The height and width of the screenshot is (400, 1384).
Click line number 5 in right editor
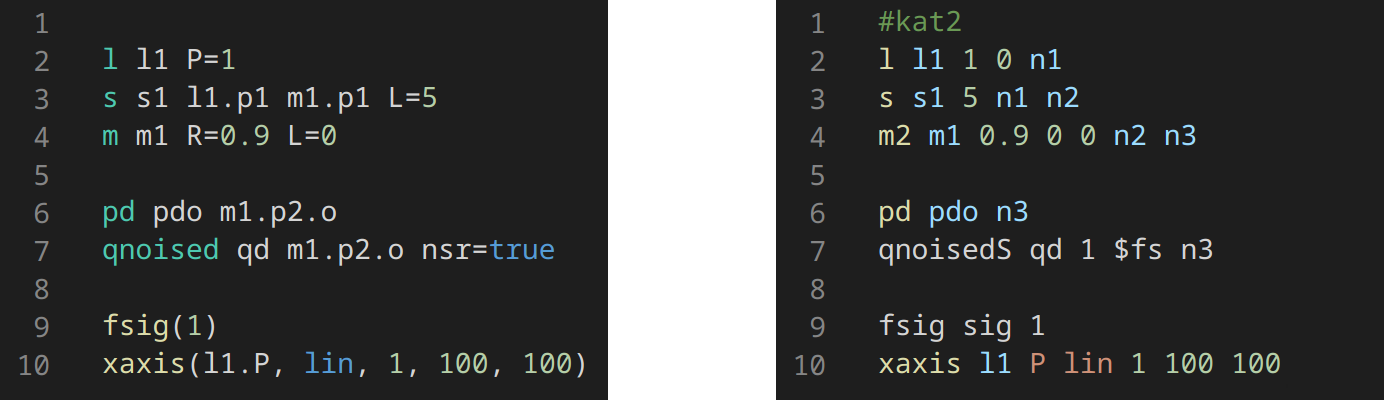(818, 175)
